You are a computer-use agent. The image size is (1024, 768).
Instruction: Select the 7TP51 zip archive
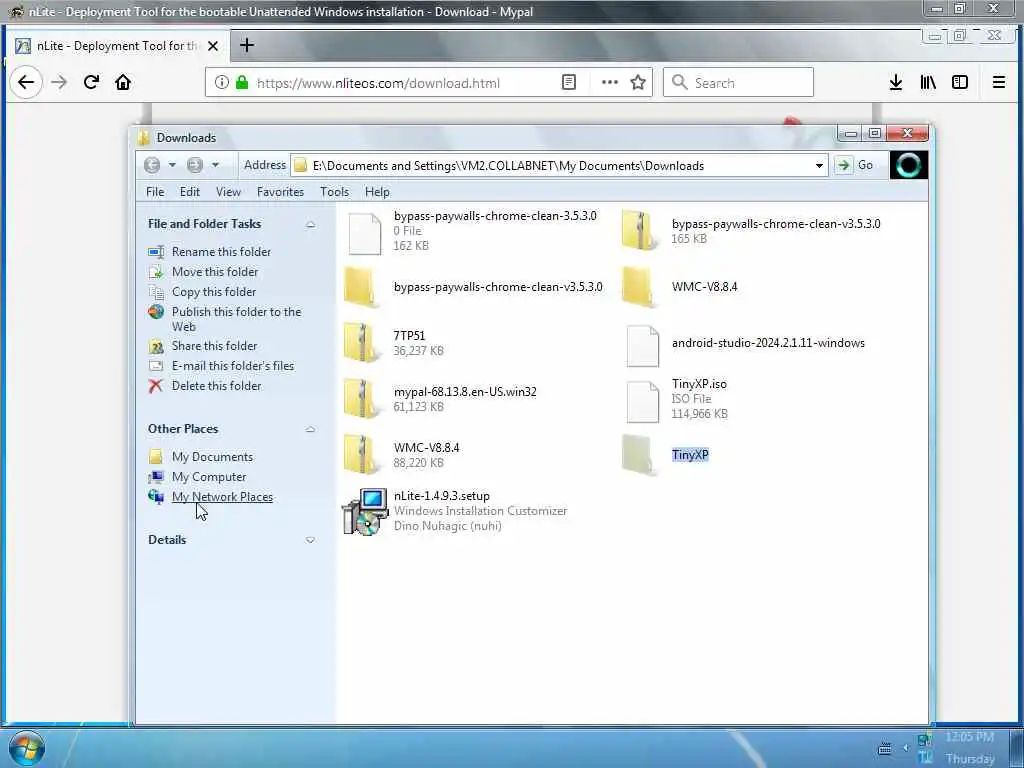(x=360, y=343)
